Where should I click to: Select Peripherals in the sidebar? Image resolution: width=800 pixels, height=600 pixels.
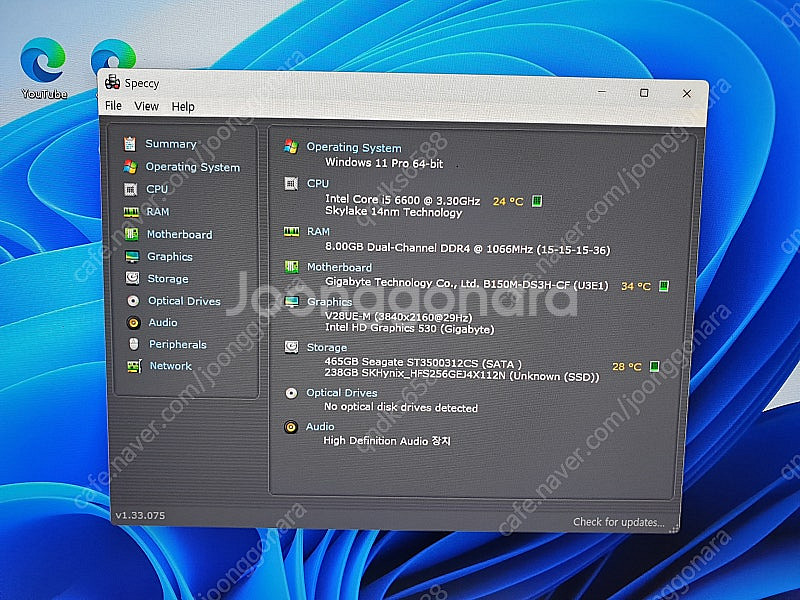pos(177,345)
